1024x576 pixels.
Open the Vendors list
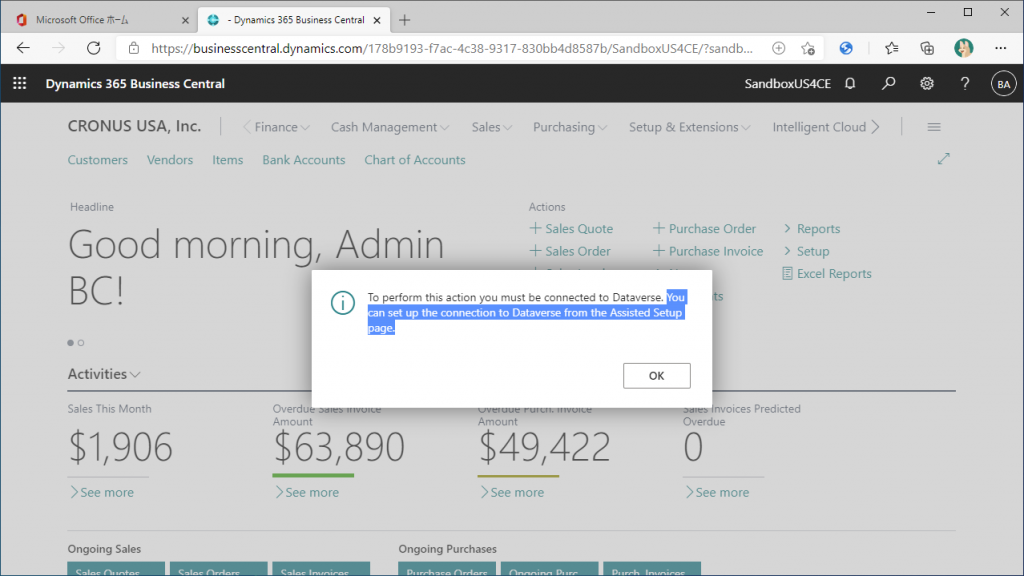pyautogui.click(x=170, y=160)
